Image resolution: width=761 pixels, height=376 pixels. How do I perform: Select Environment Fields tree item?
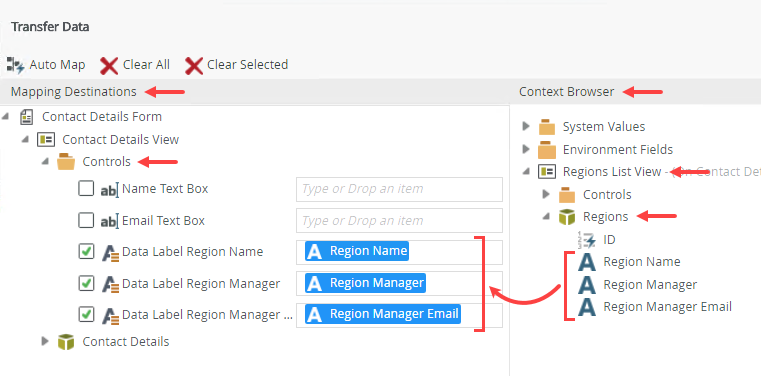618,149
